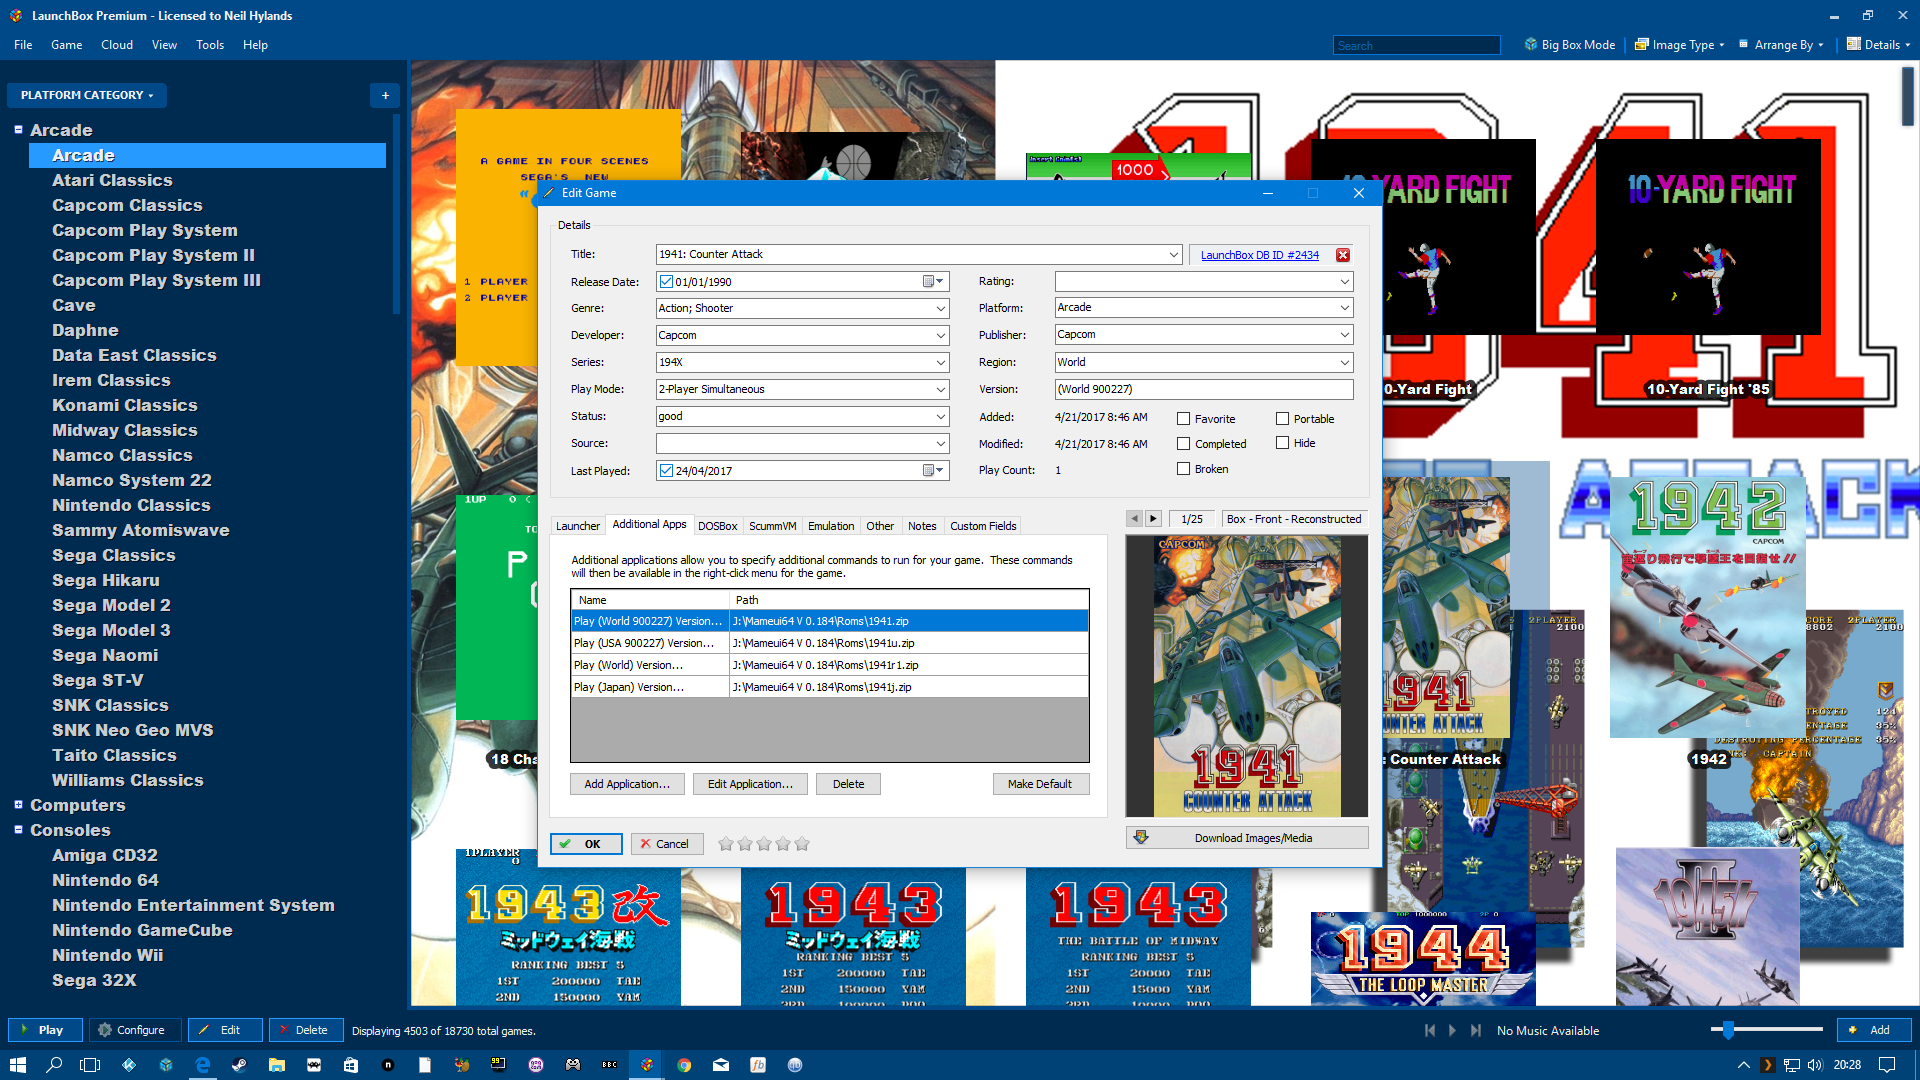Open Windows taskbar search

(x=54, y=1065)
